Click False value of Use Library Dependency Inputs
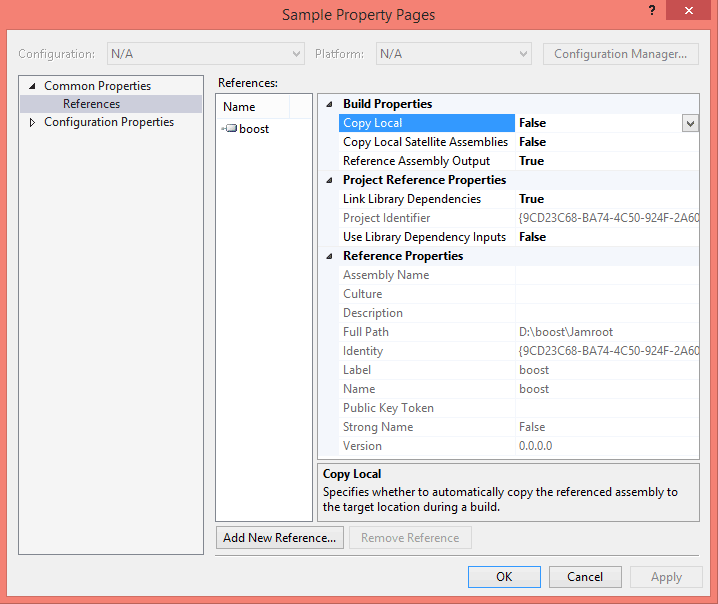The image size is (718, 604). pos(532,237)
